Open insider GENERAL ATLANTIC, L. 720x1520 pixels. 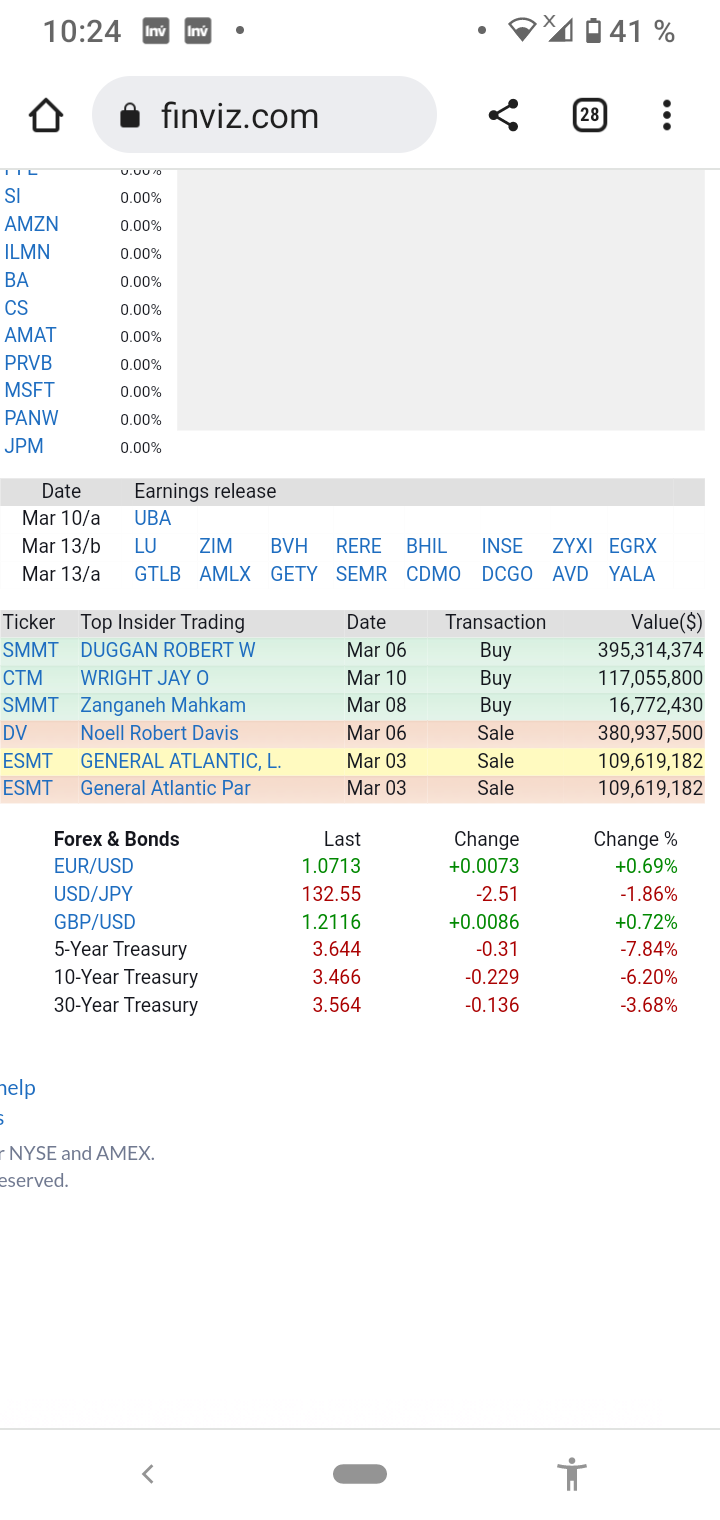tap(181, 761)
